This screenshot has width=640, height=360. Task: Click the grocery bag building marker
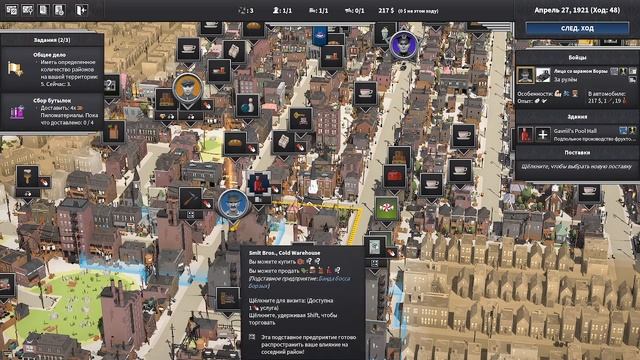[x=114, y=132]
